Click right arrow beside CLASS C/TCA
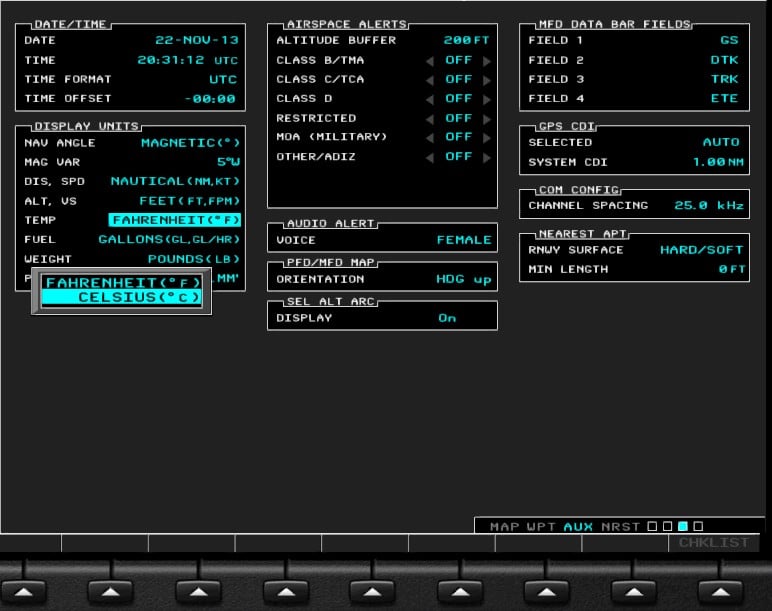This screenshot has width=772, height=611. [487, 79]
